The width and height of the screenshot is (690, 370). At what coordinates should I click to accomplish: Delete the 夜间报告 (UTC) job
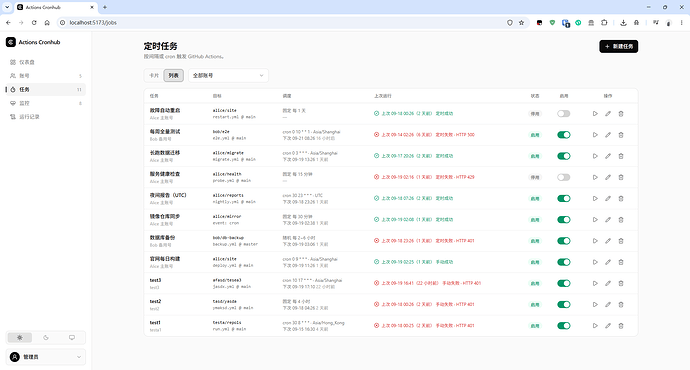tap(621, 198)
